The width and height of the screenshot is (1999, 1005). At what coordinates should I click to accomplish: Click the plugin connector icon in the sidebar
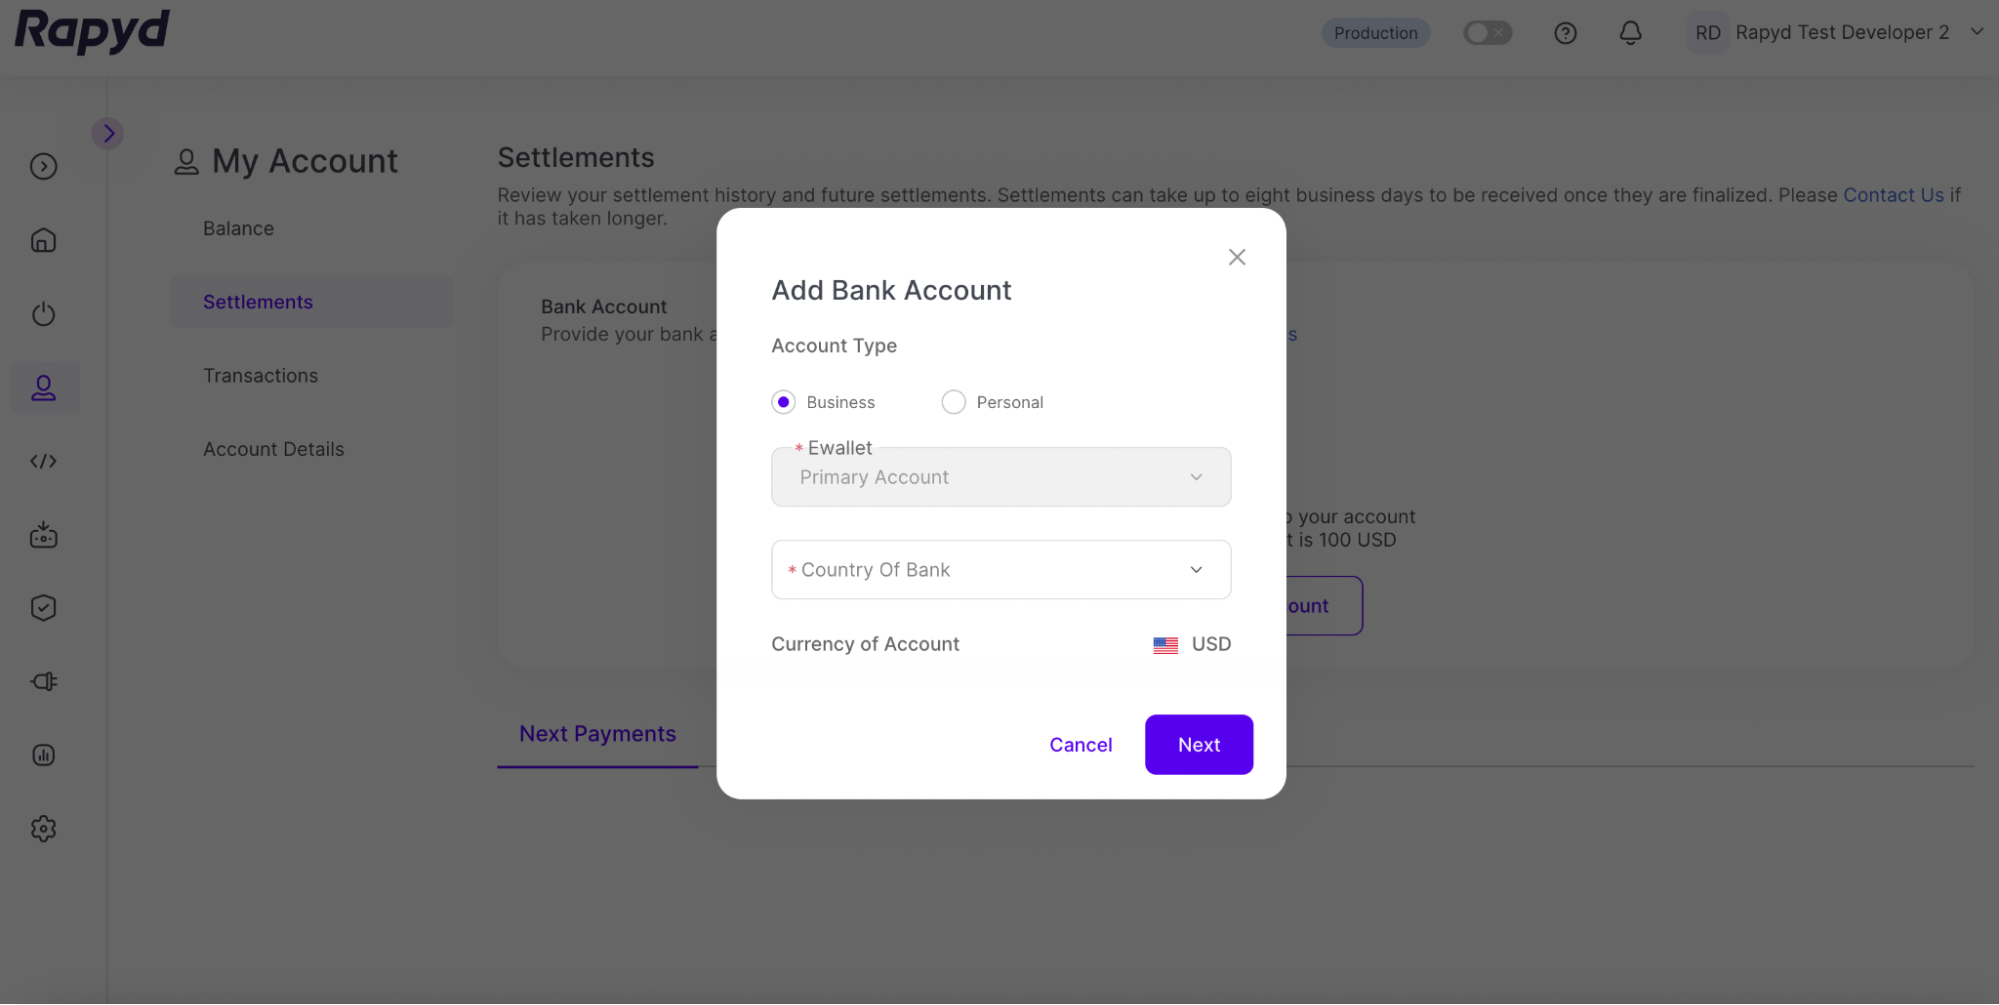click(x=43, y=681)
